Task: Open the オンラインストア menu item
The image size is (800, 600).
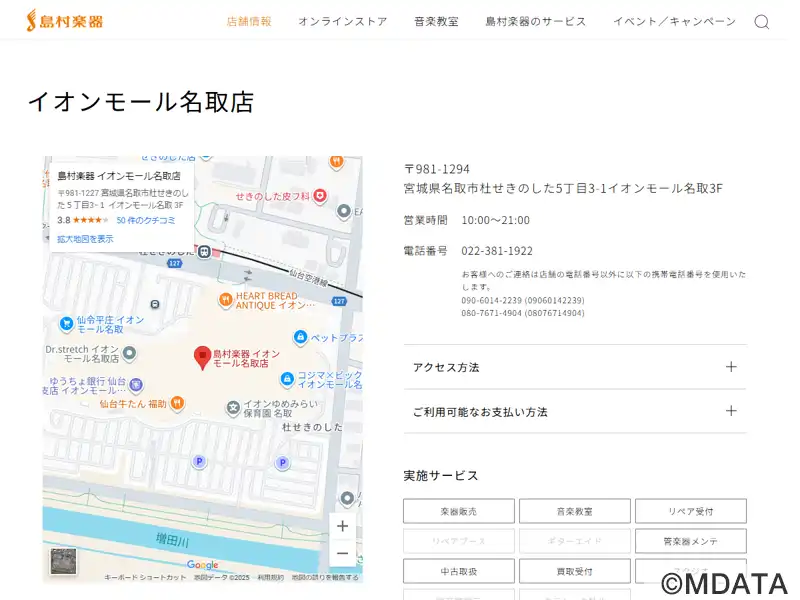Action: 342,22
